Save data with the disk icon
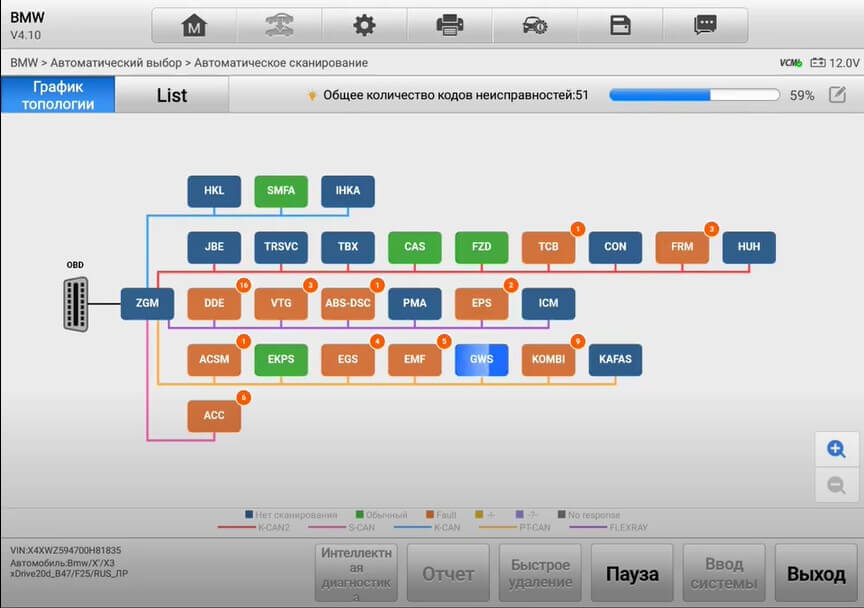 (620, 25)
